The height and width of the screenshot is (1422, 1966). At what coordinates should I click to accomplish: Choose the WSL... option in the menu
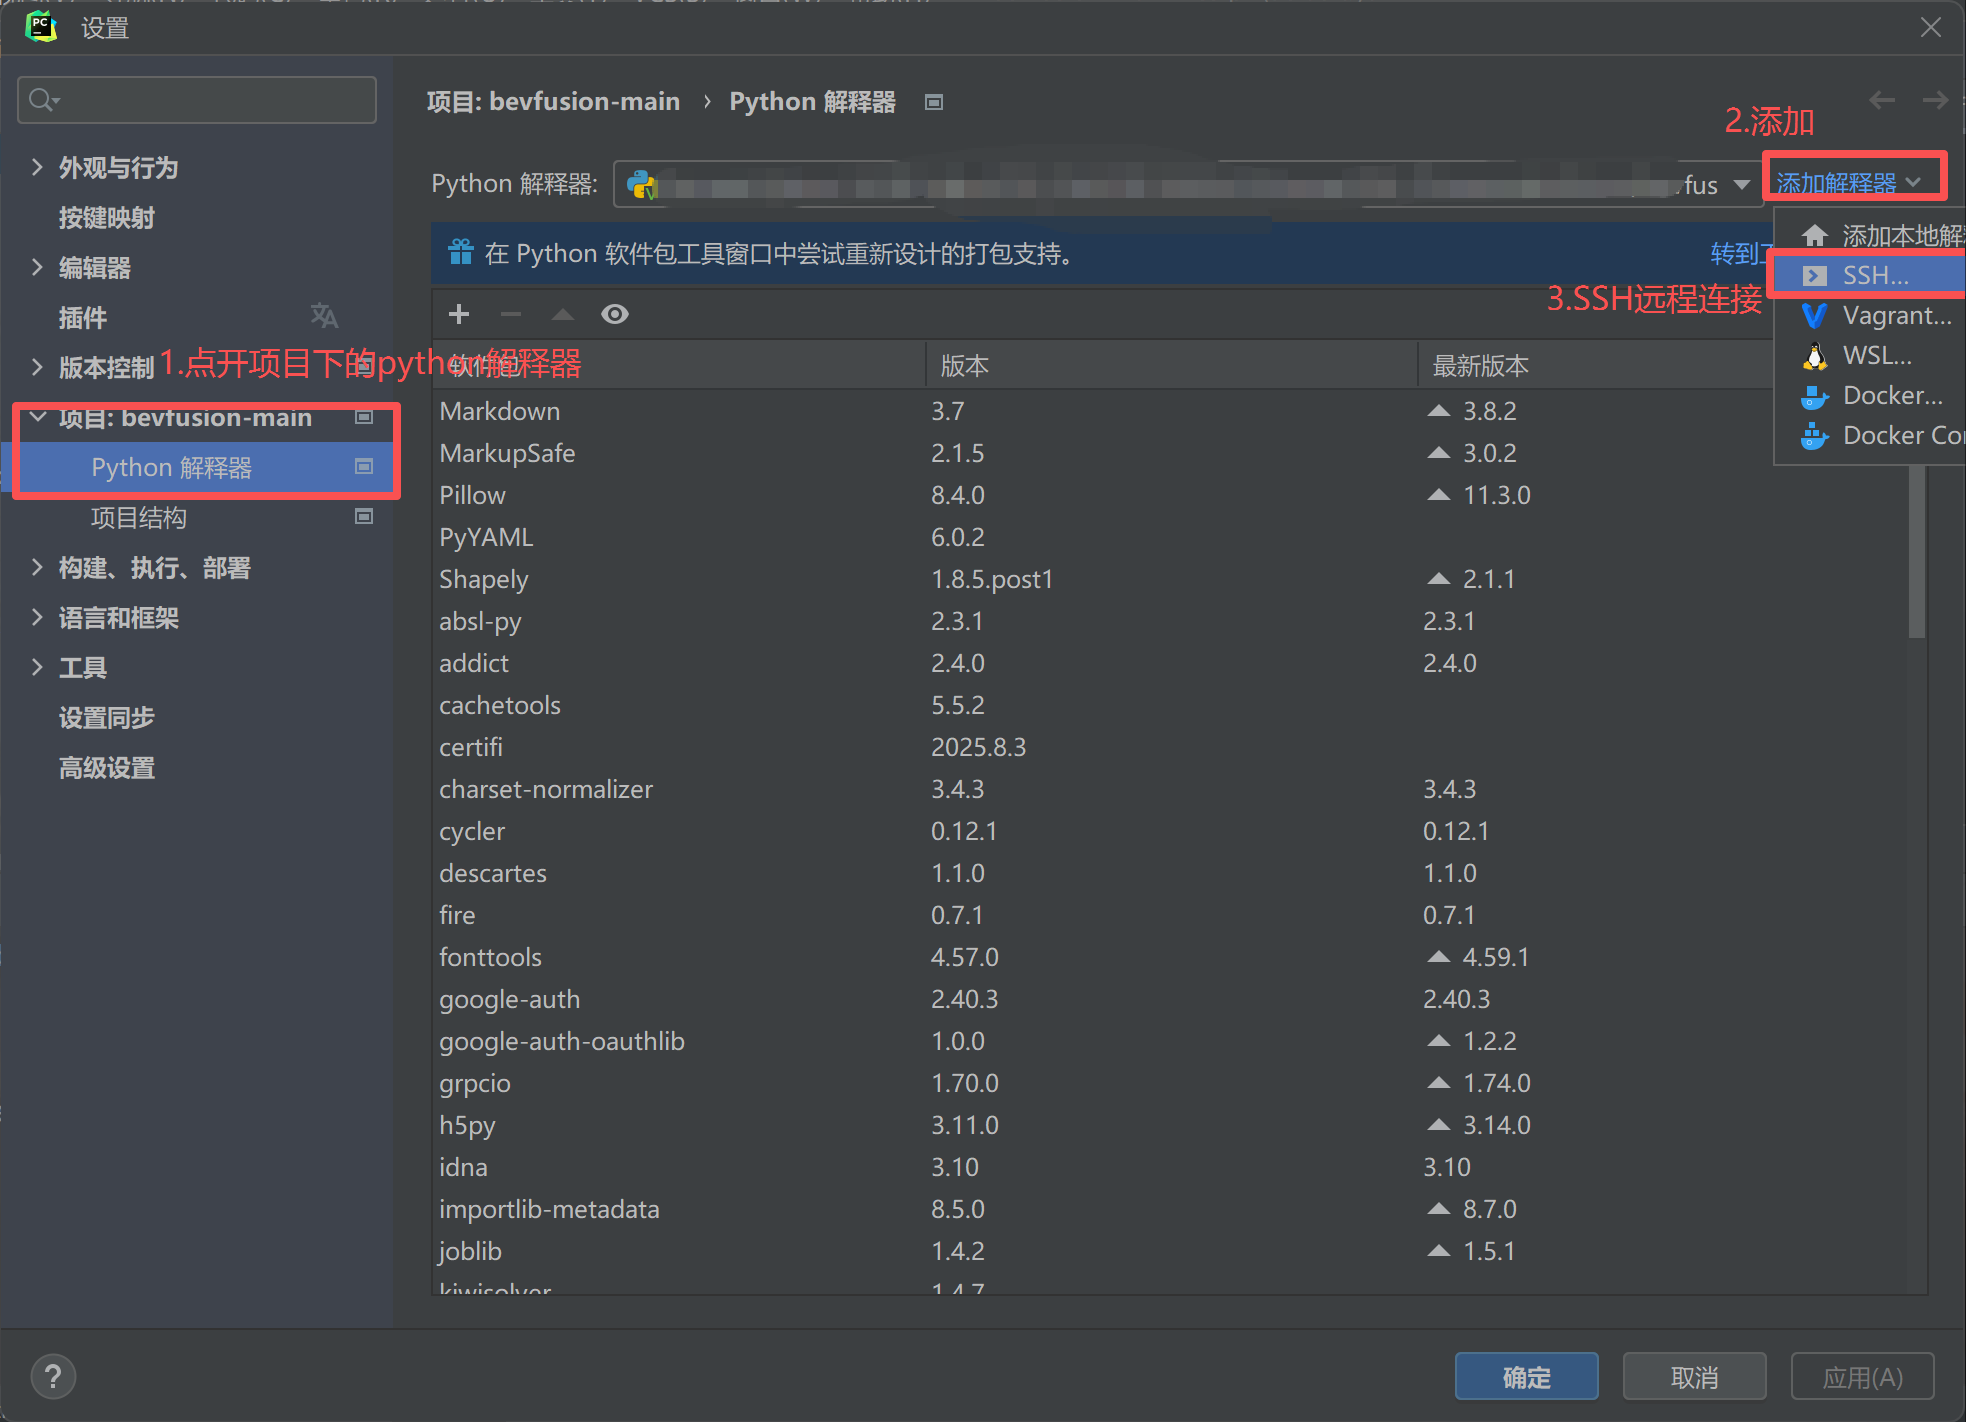[1876, 356]
